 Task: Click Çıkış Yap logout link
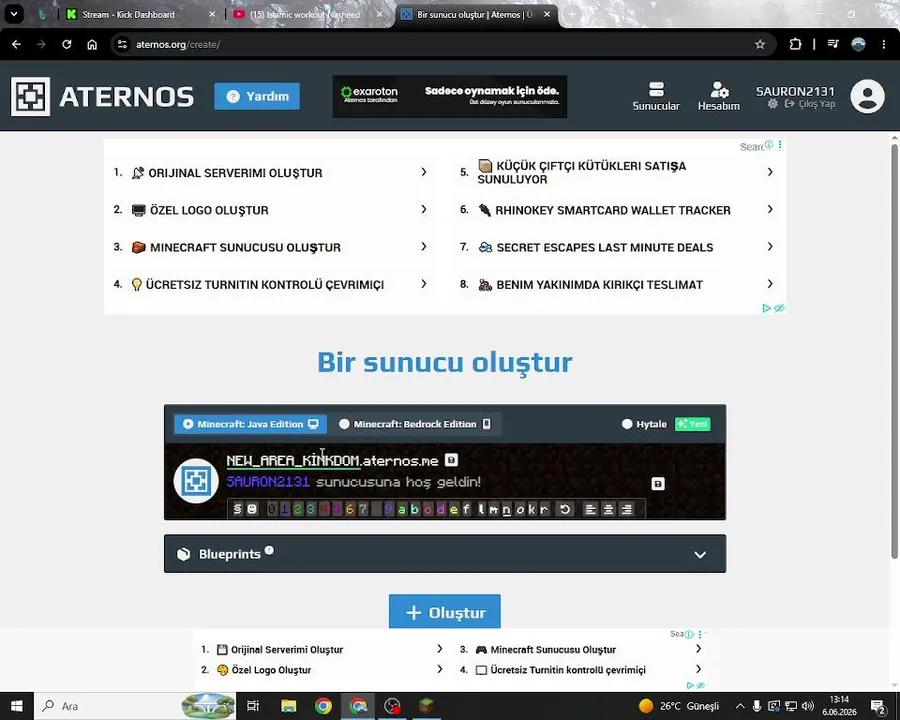(x=810, y=104)
